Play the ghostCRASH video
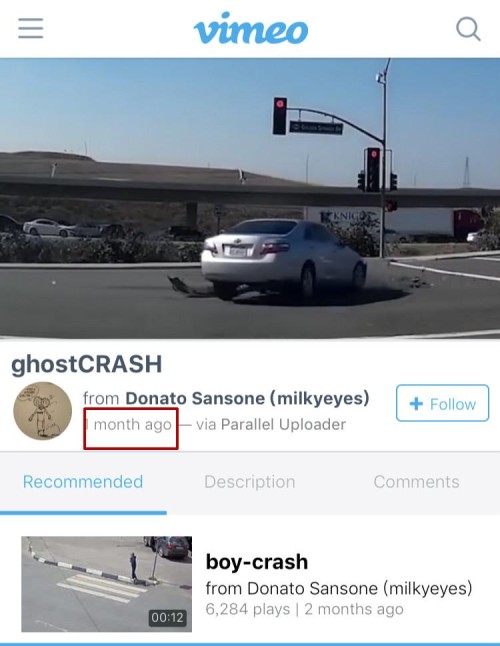Image resolution: width=500 pixels, height=646 pixels. click(250, 199)
